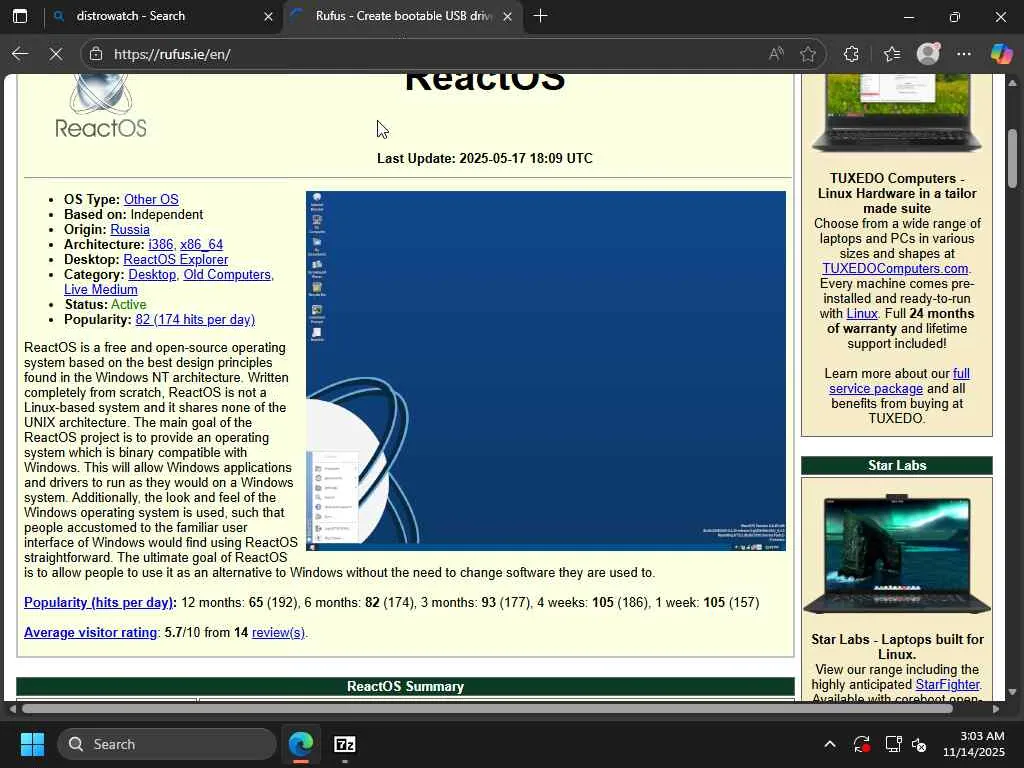View site information lock icon
1024x768 pixels.
tap(96, 54)
